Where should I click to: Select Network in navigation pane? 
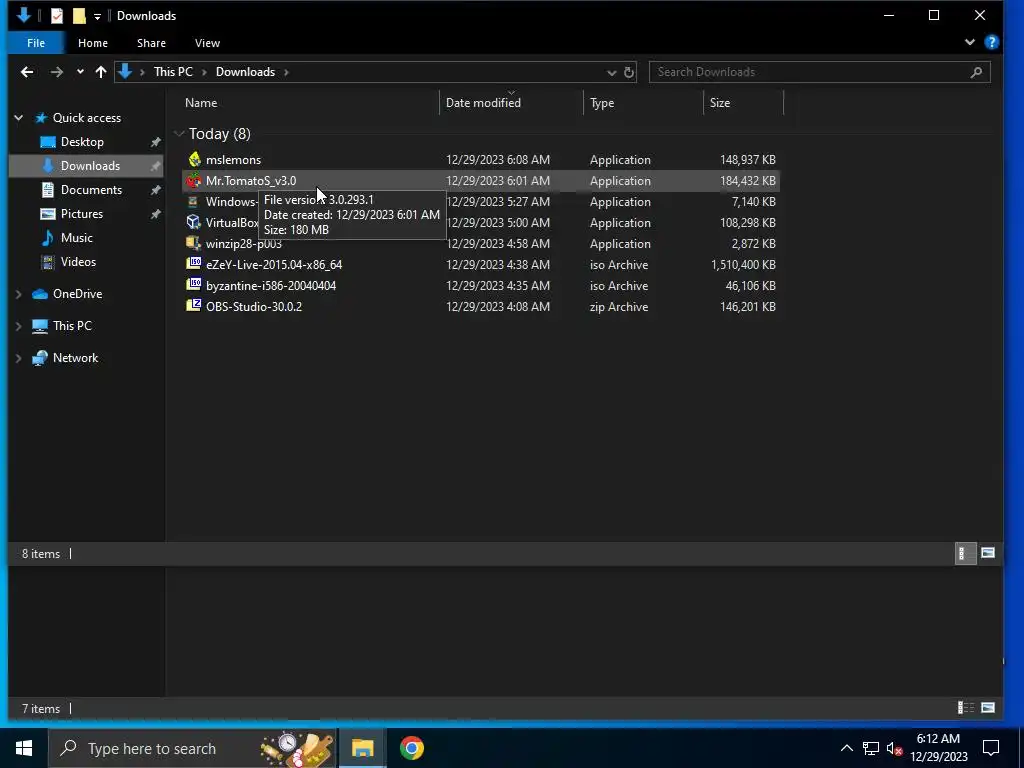pyautogui.click(x=75, y=358)
